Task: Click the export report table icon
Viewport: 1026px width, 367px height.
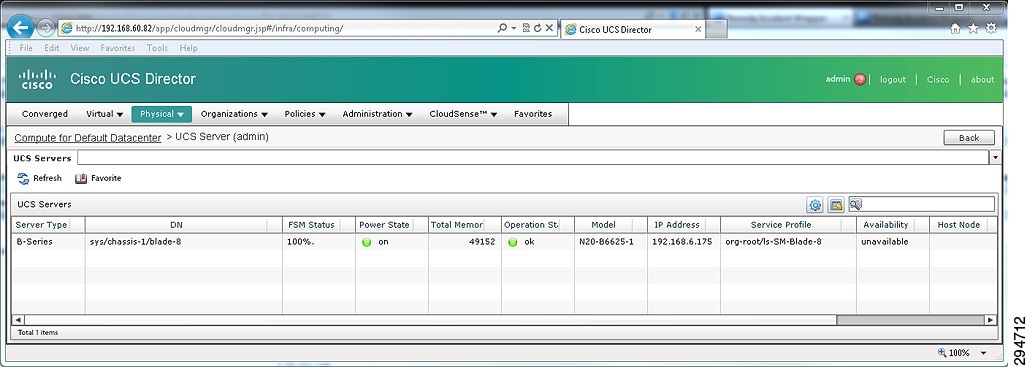Action: 835,205
